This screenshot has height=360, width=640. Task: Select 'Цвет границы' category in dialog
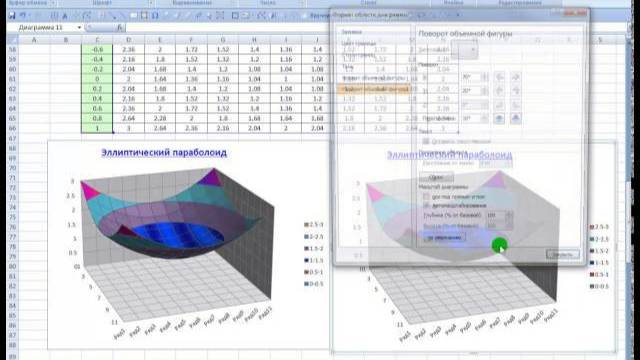click(x=359, y=44)
